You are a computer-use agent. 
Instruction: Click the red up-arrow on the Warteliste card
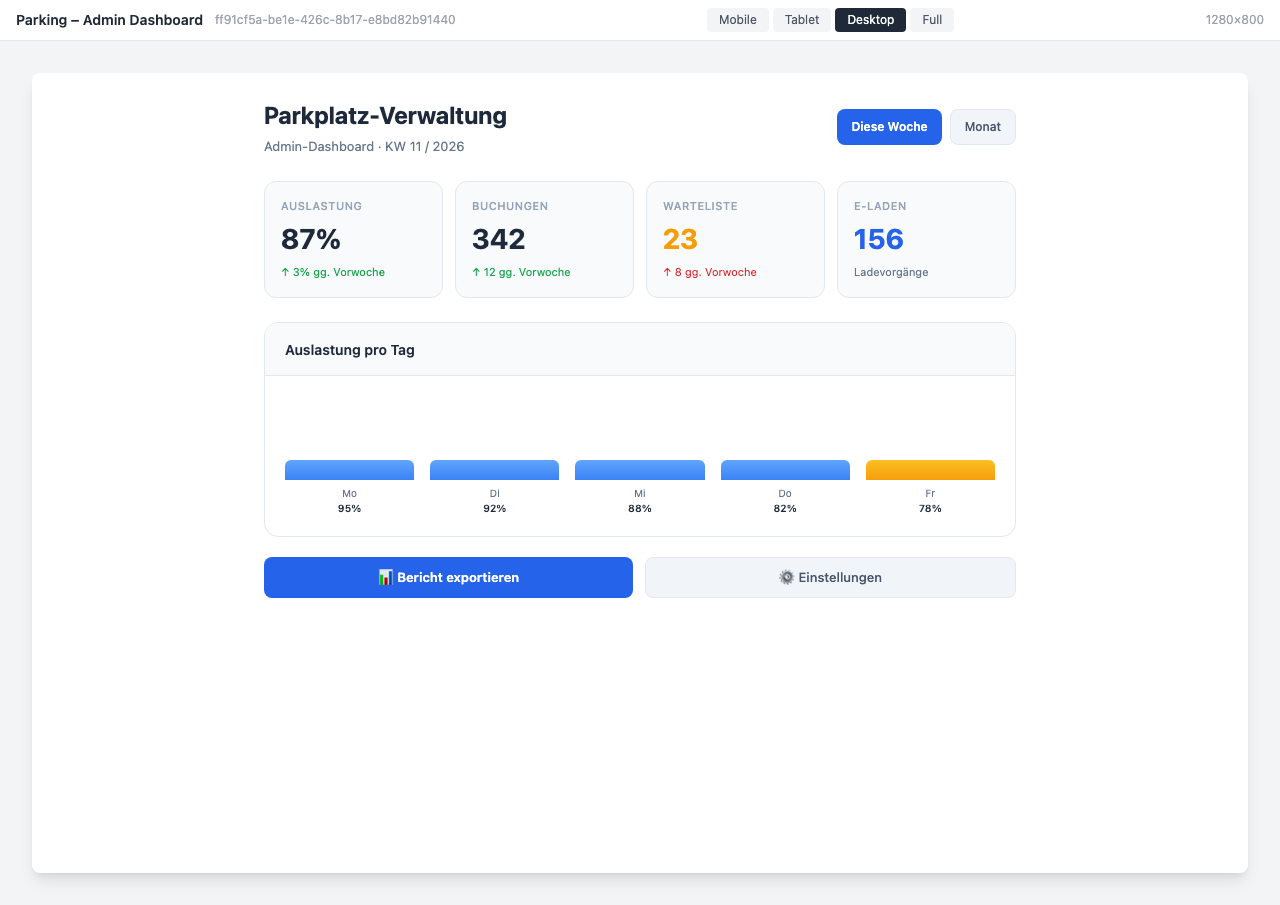tap(668, 271)
